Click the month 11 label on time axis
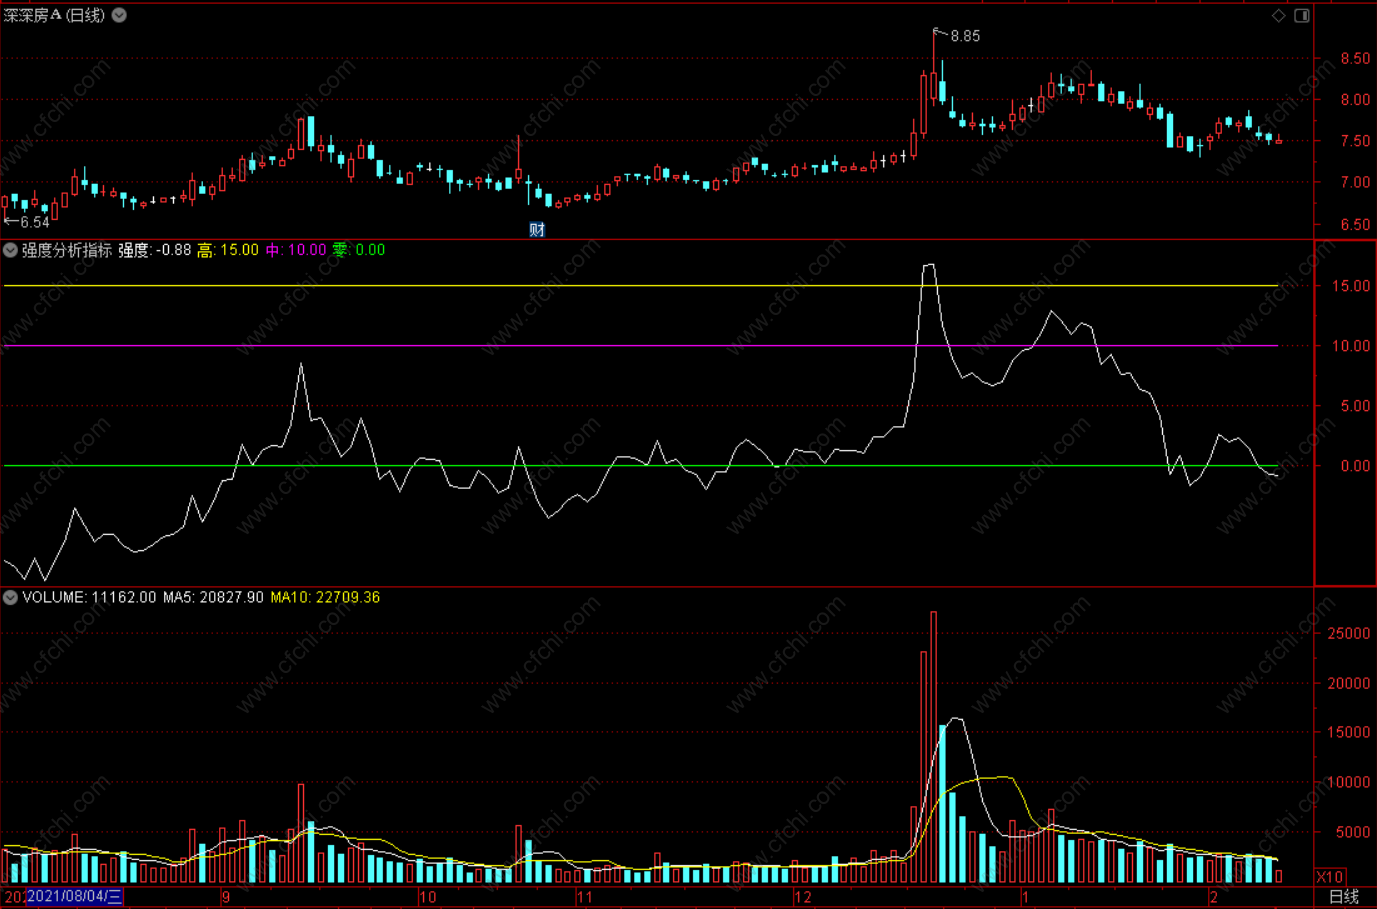1377x909 pixels. coord(585,897)
